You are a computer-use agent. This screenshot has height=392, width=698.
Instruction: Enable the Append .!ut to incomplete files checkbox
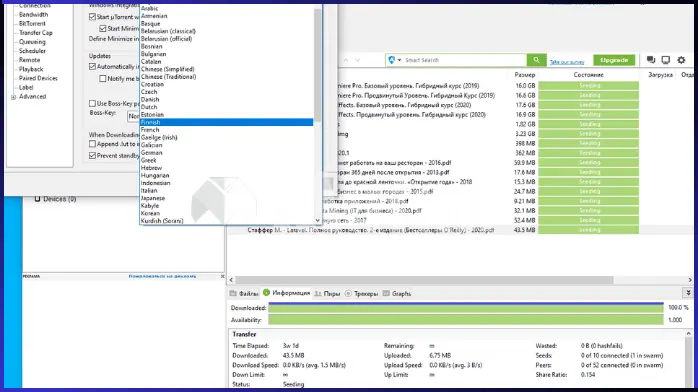pyautogui.click(x=92, y=144)
